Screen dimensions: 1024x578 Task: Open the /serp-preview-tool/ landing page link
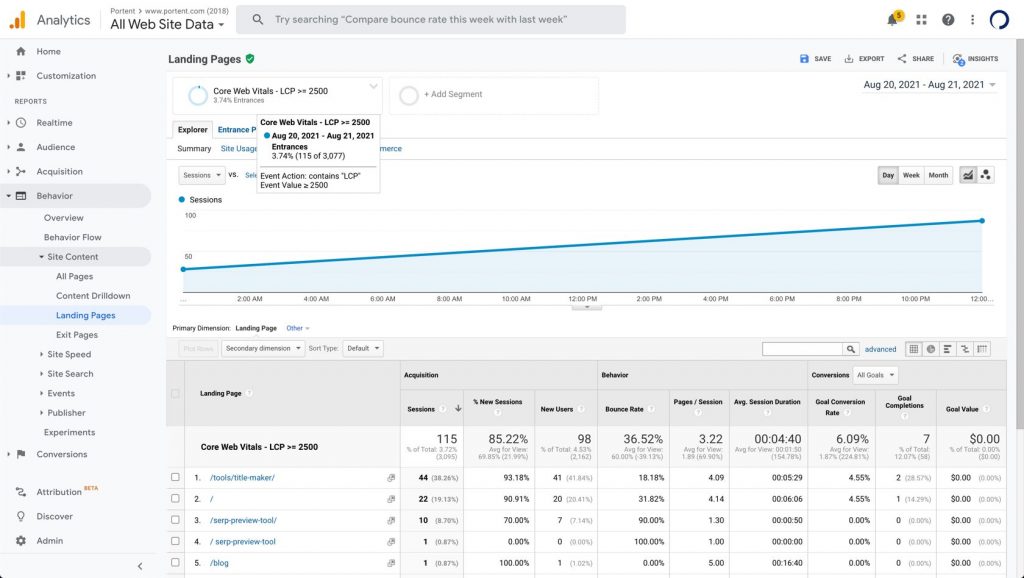click(244, 521)
